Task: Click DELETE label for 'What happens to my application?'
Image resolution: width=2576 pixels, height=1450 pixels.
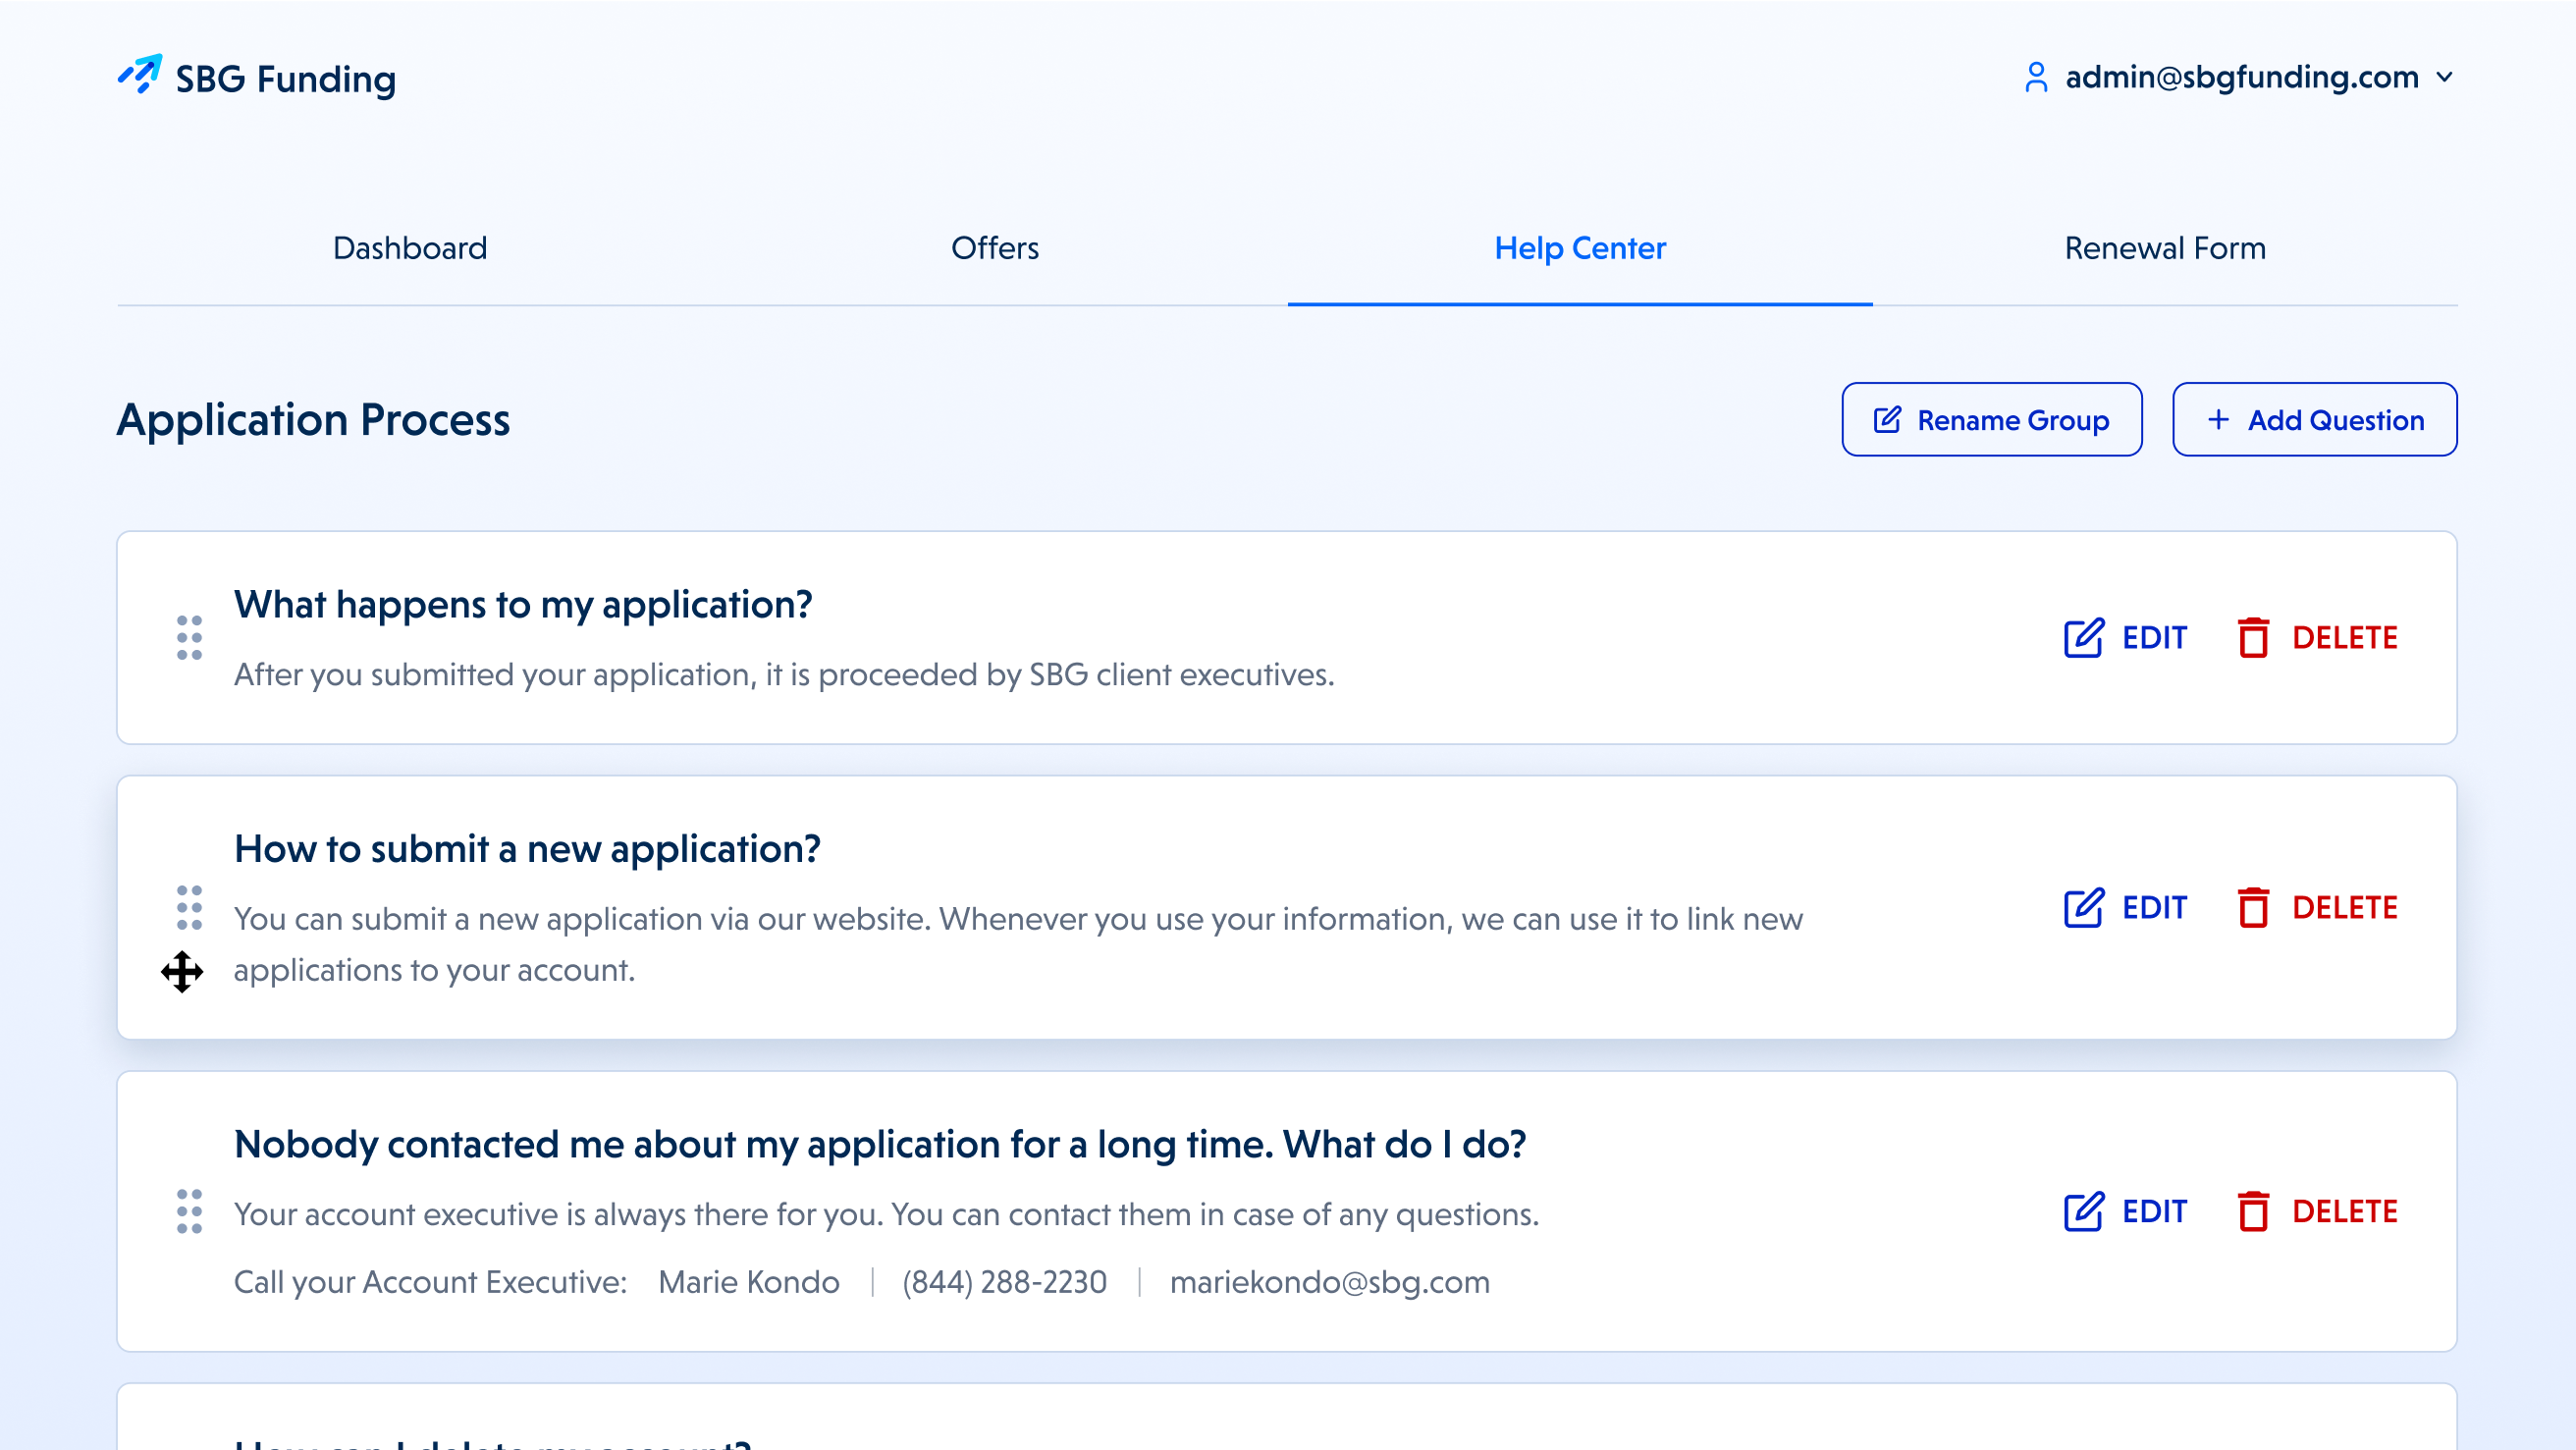Action: [2344, 638]
